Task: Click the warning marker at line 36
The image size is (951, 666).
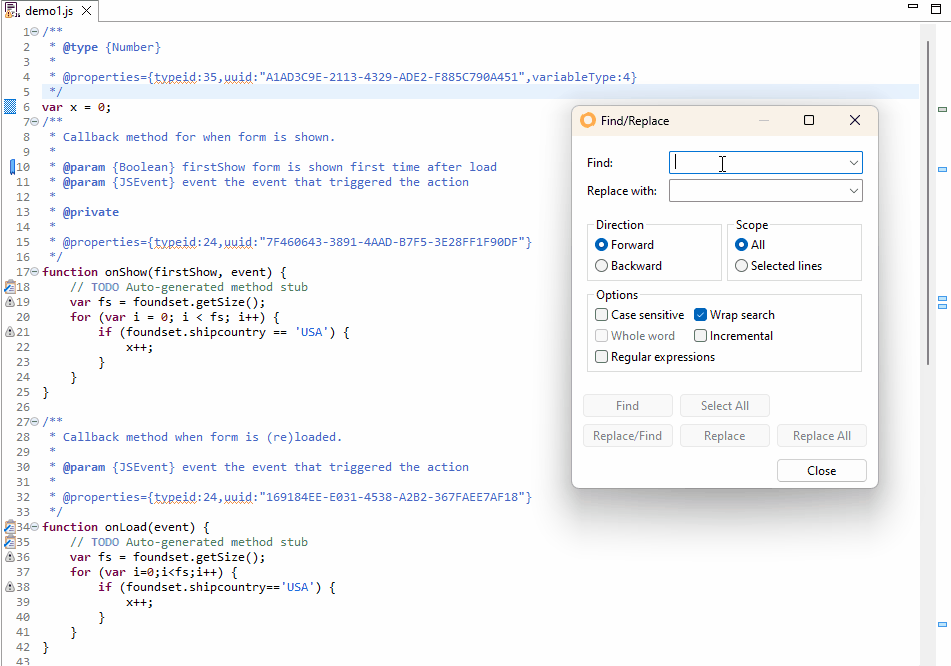Action: (x=10, y=557)
